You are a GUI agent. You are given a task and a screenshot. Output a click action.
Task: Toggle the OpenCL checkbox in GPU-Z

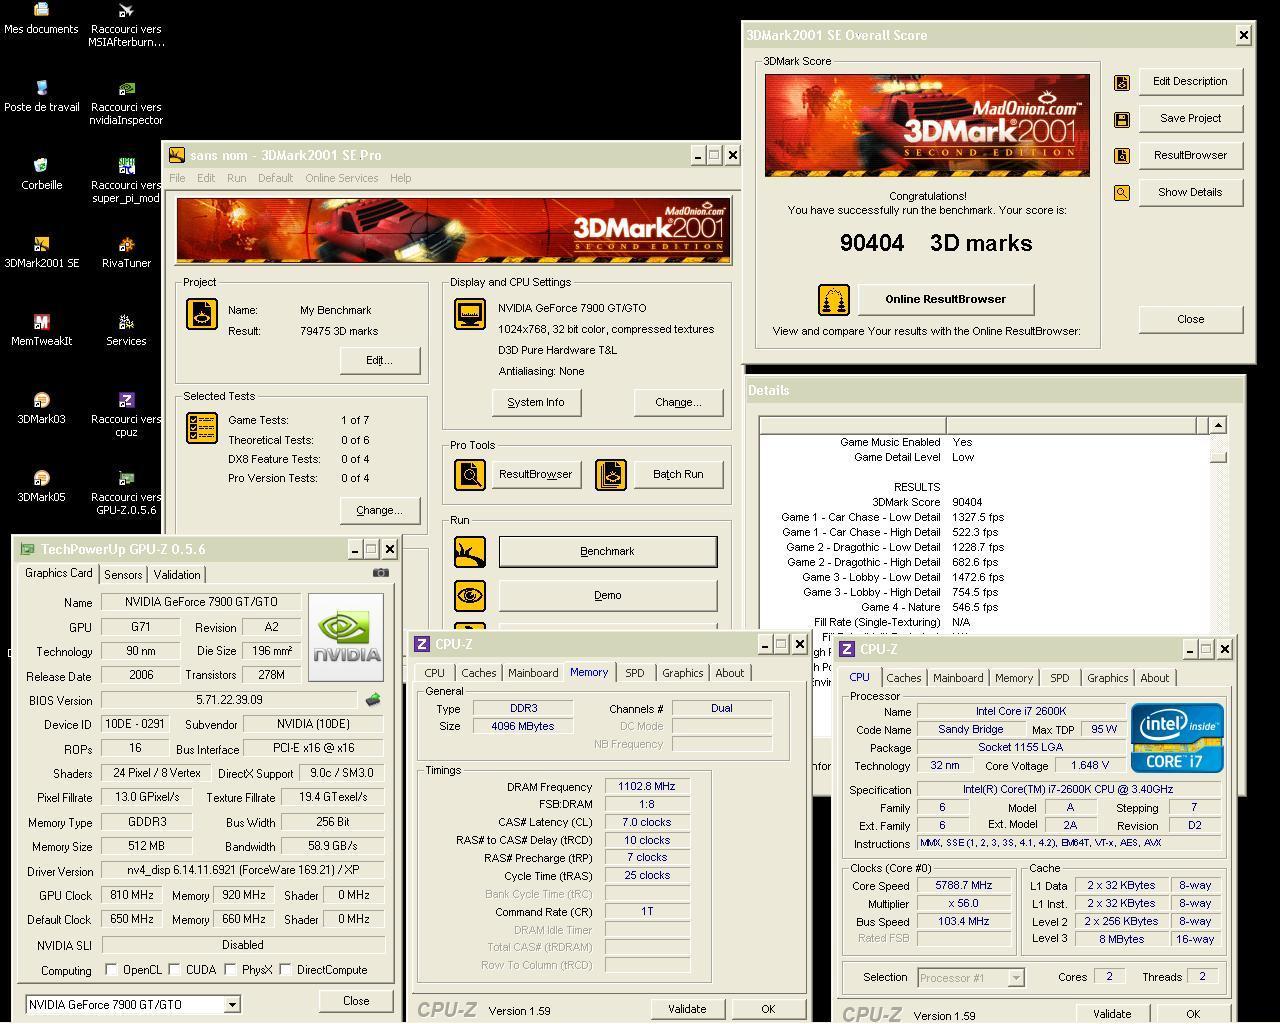pos(111,969)
